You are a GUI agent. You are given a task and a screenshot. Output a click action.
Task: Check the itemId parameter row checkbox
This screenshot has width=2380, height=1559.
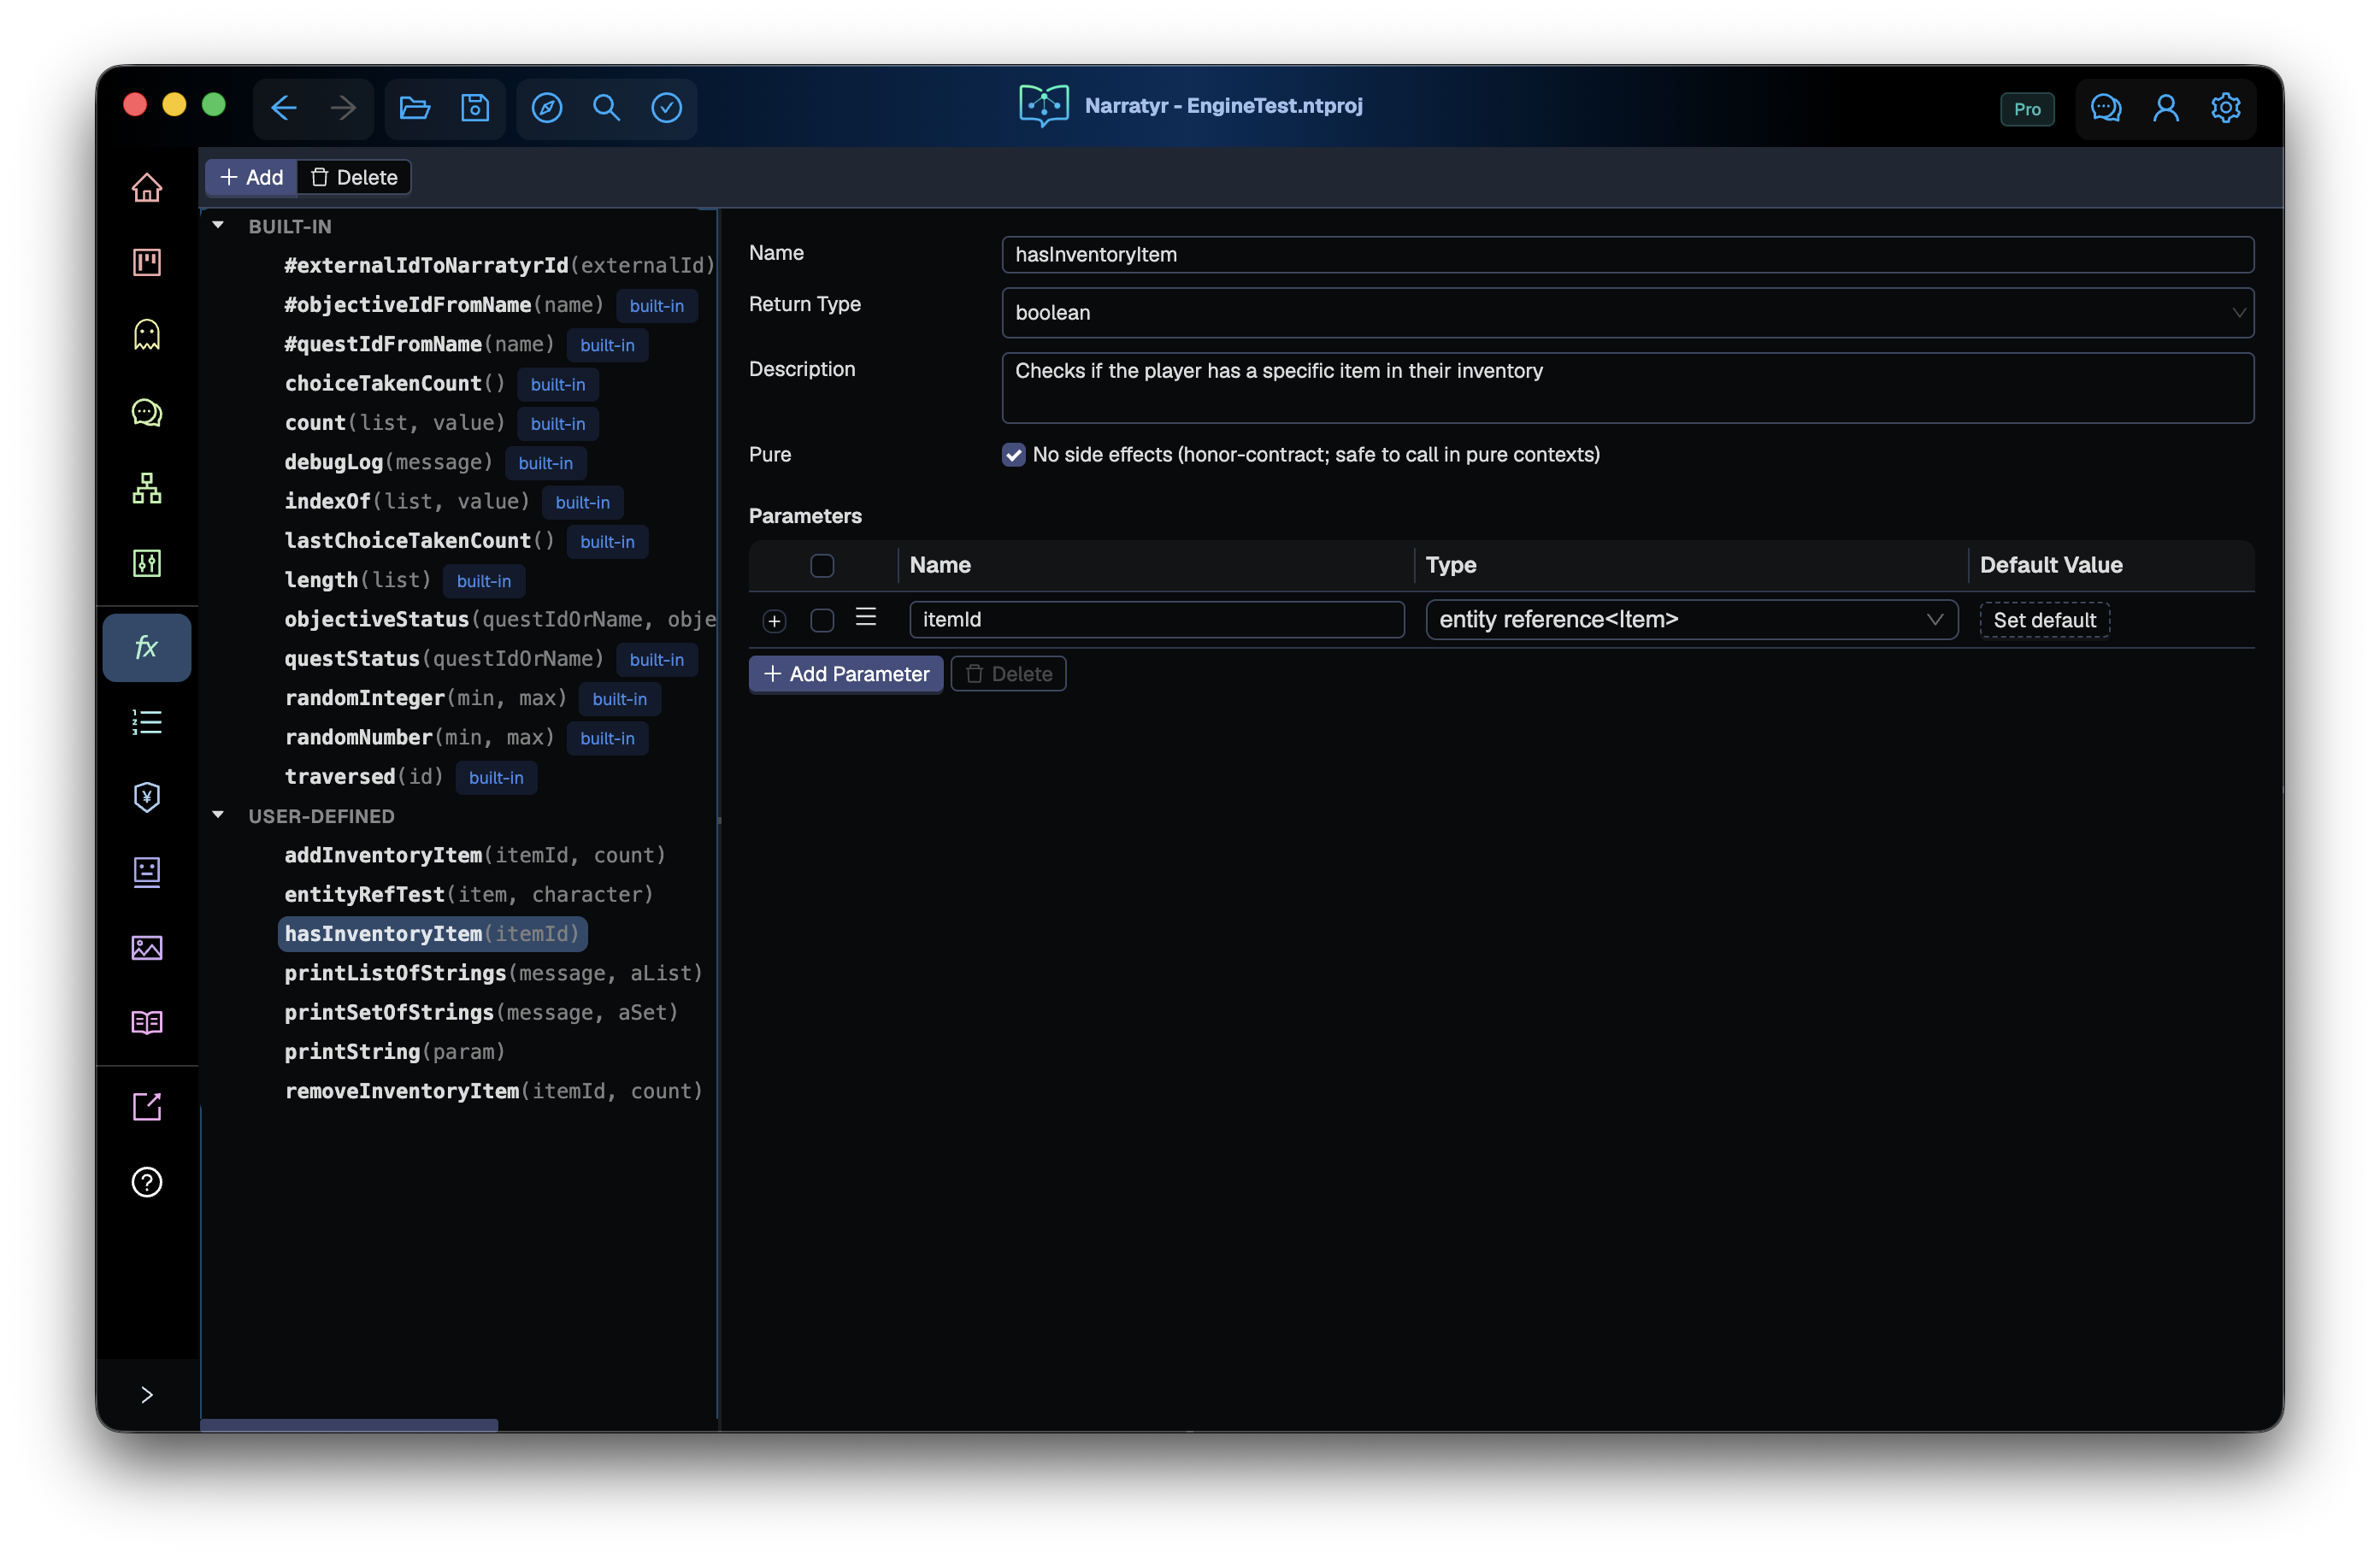coord(822,621)
